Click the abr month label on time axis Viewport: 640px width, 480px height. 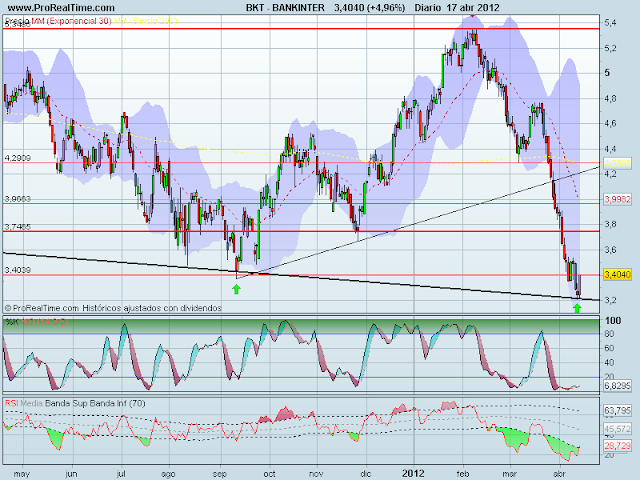(x=559, y=474)
